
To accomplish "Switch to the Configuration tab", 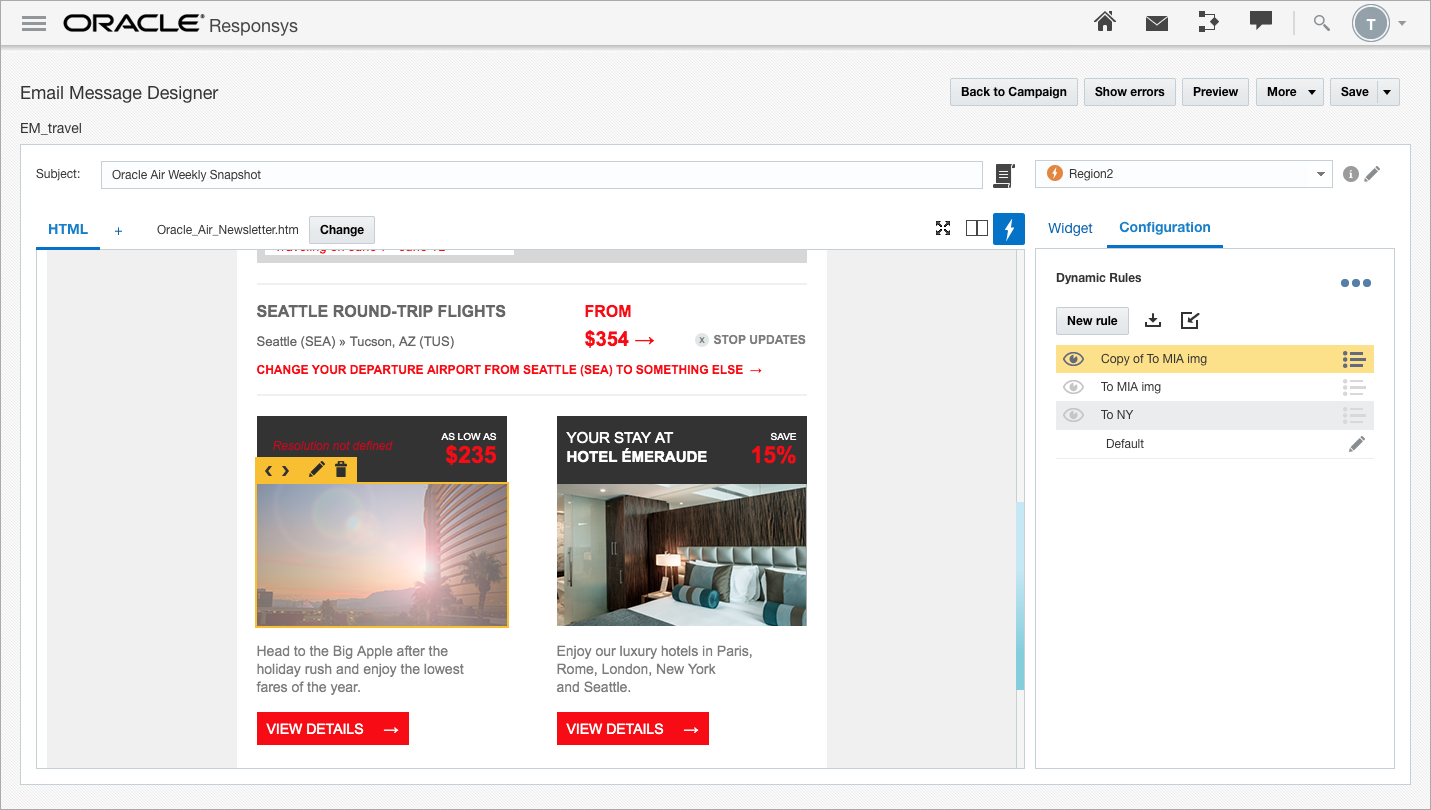I will click(1165, 228).
